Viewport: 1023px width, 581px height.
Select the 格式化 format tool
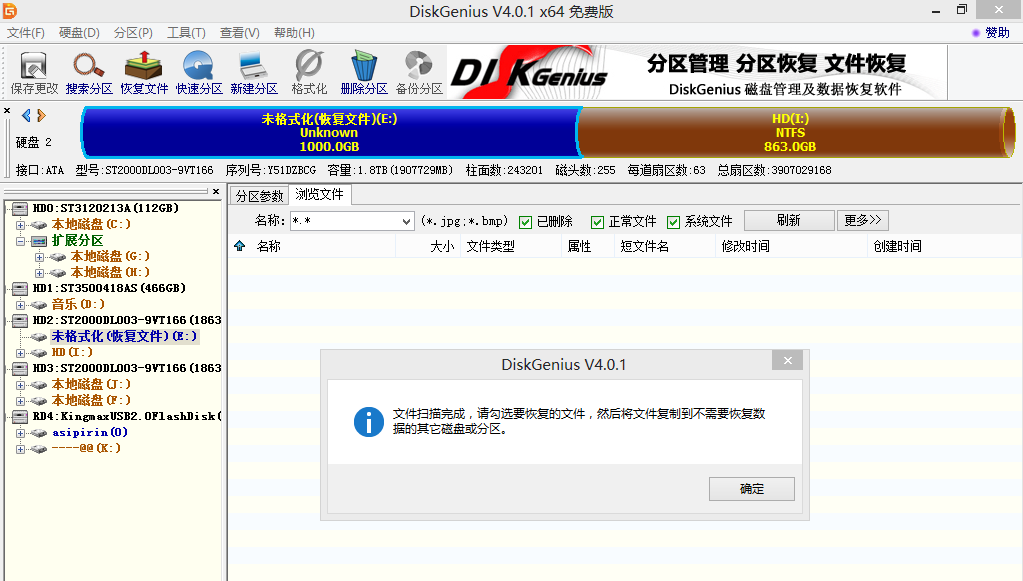pos(309,72)
